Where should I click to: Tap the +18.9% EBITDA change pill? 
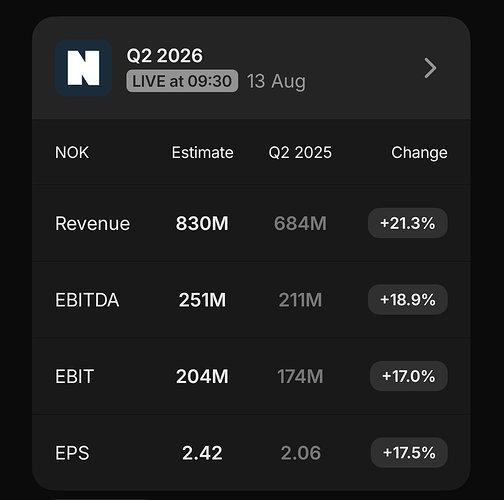[x=408, y=299]
